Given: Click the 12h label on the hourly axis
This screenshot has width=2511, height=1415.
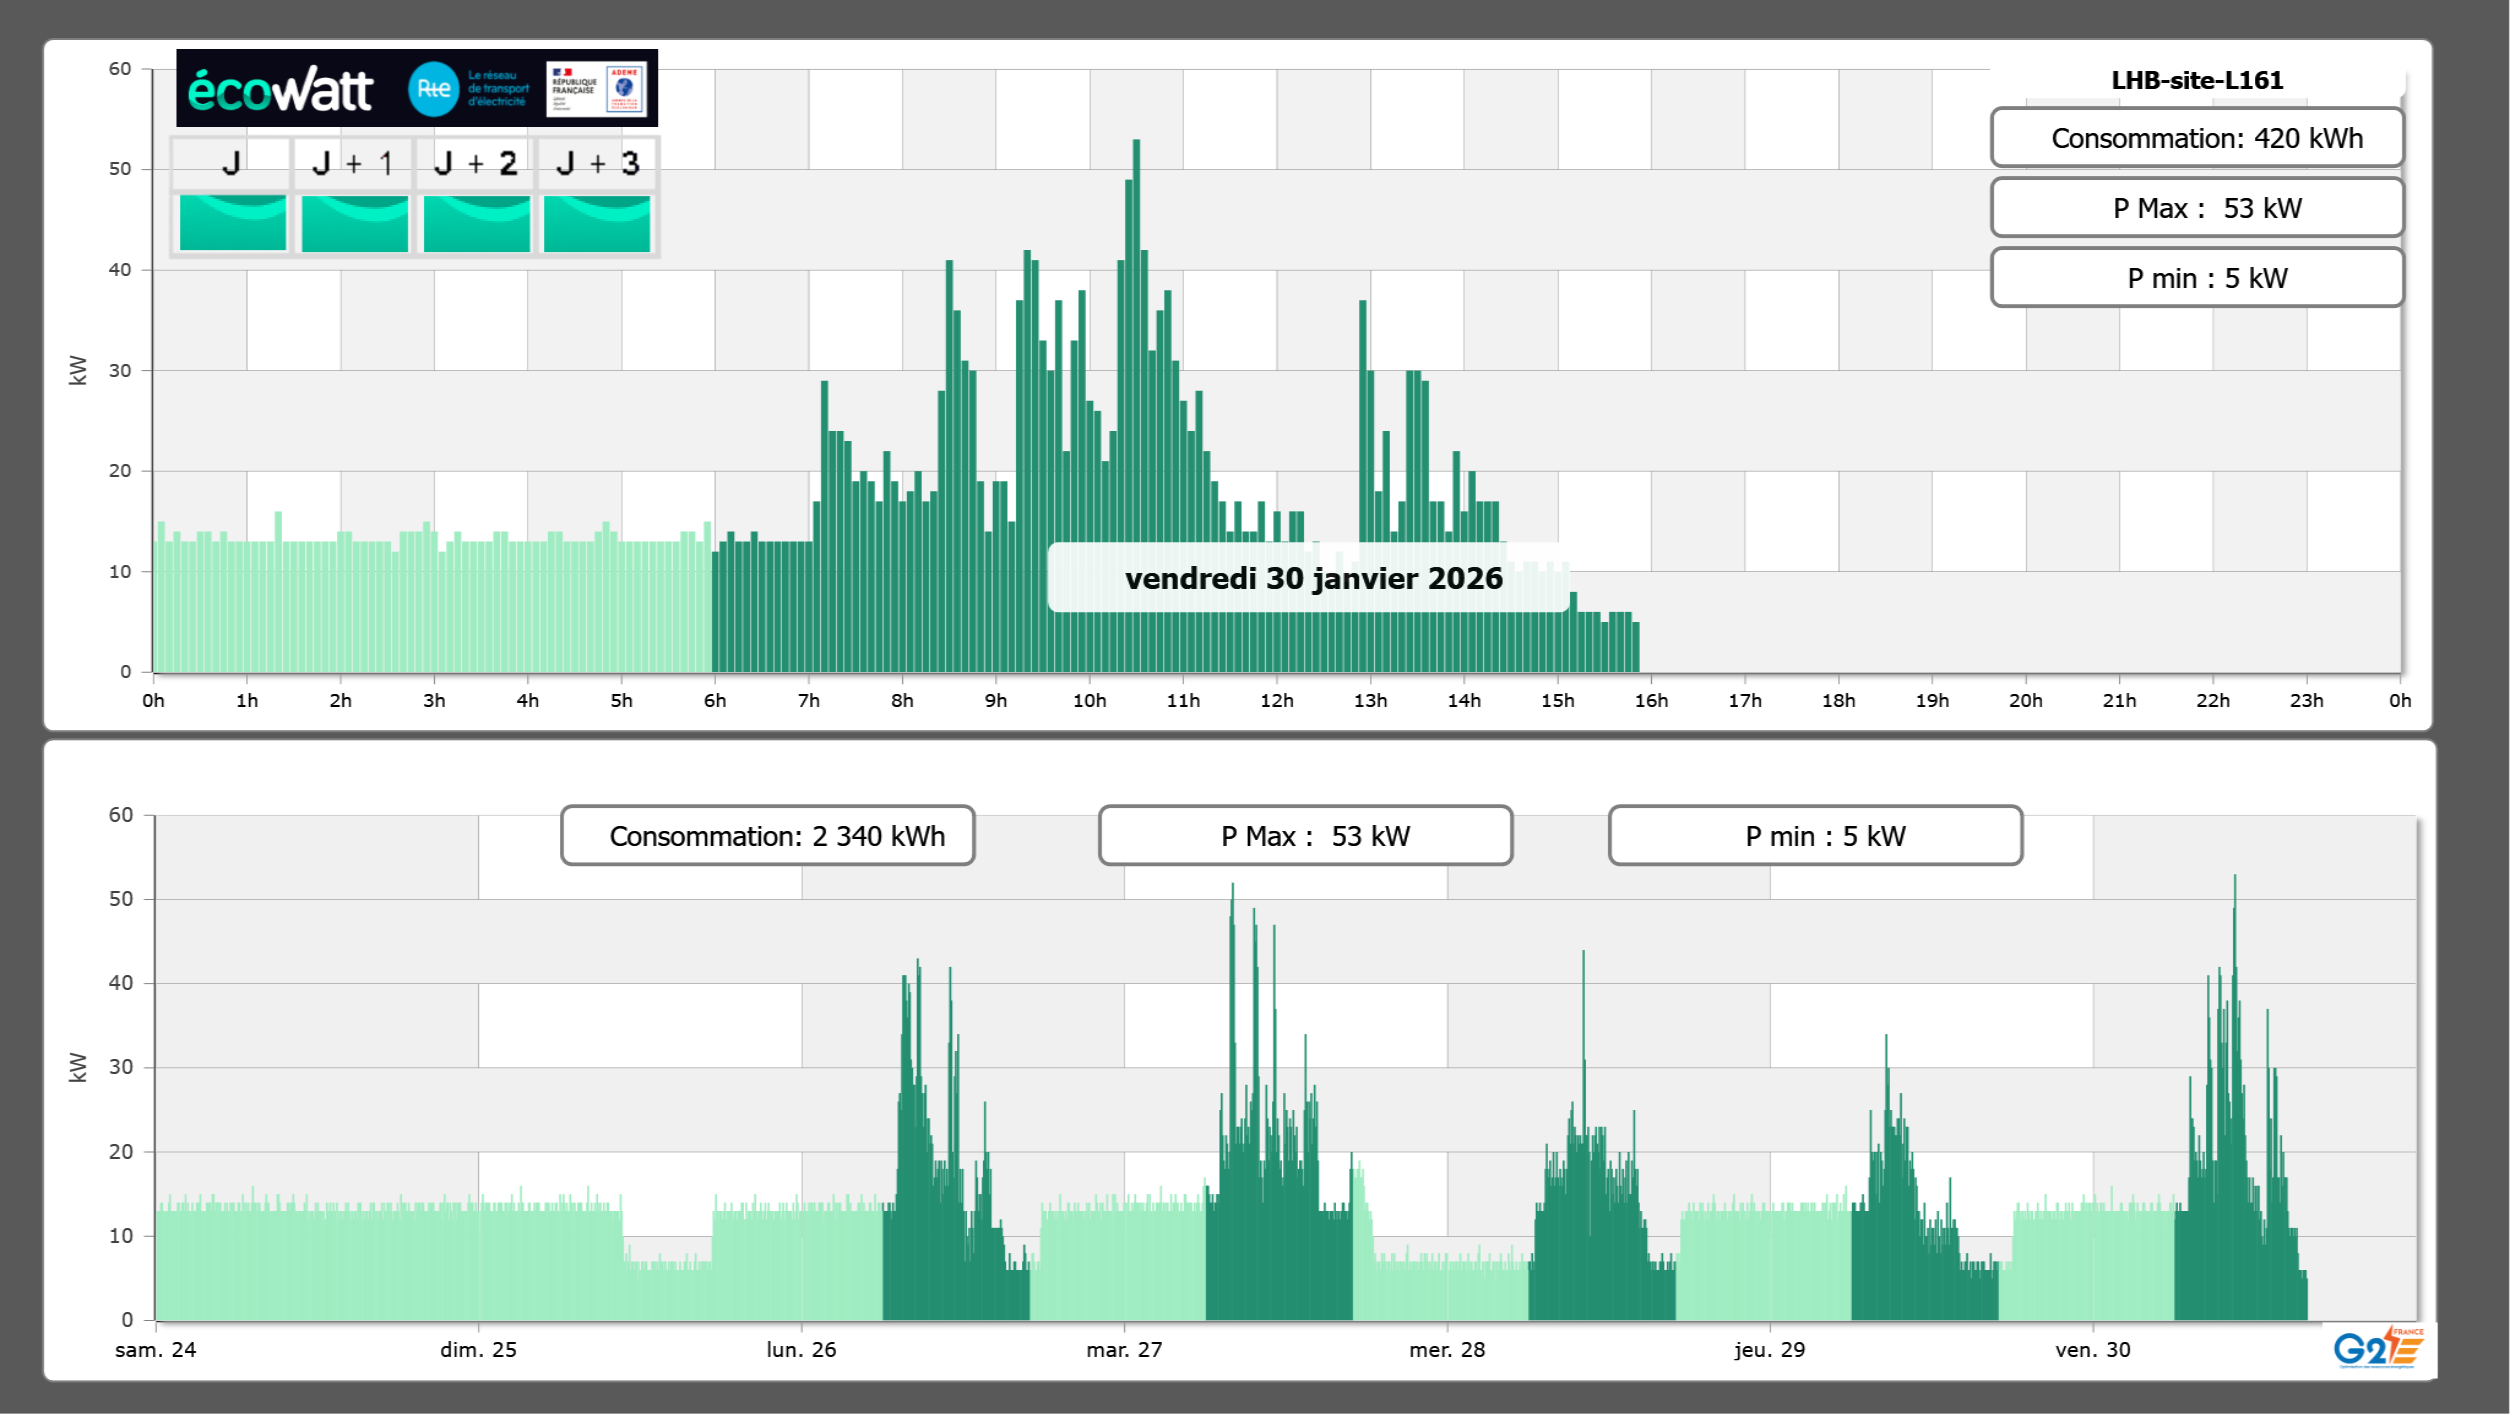Looking at the screenshot, I should (x=1276, y=701).
